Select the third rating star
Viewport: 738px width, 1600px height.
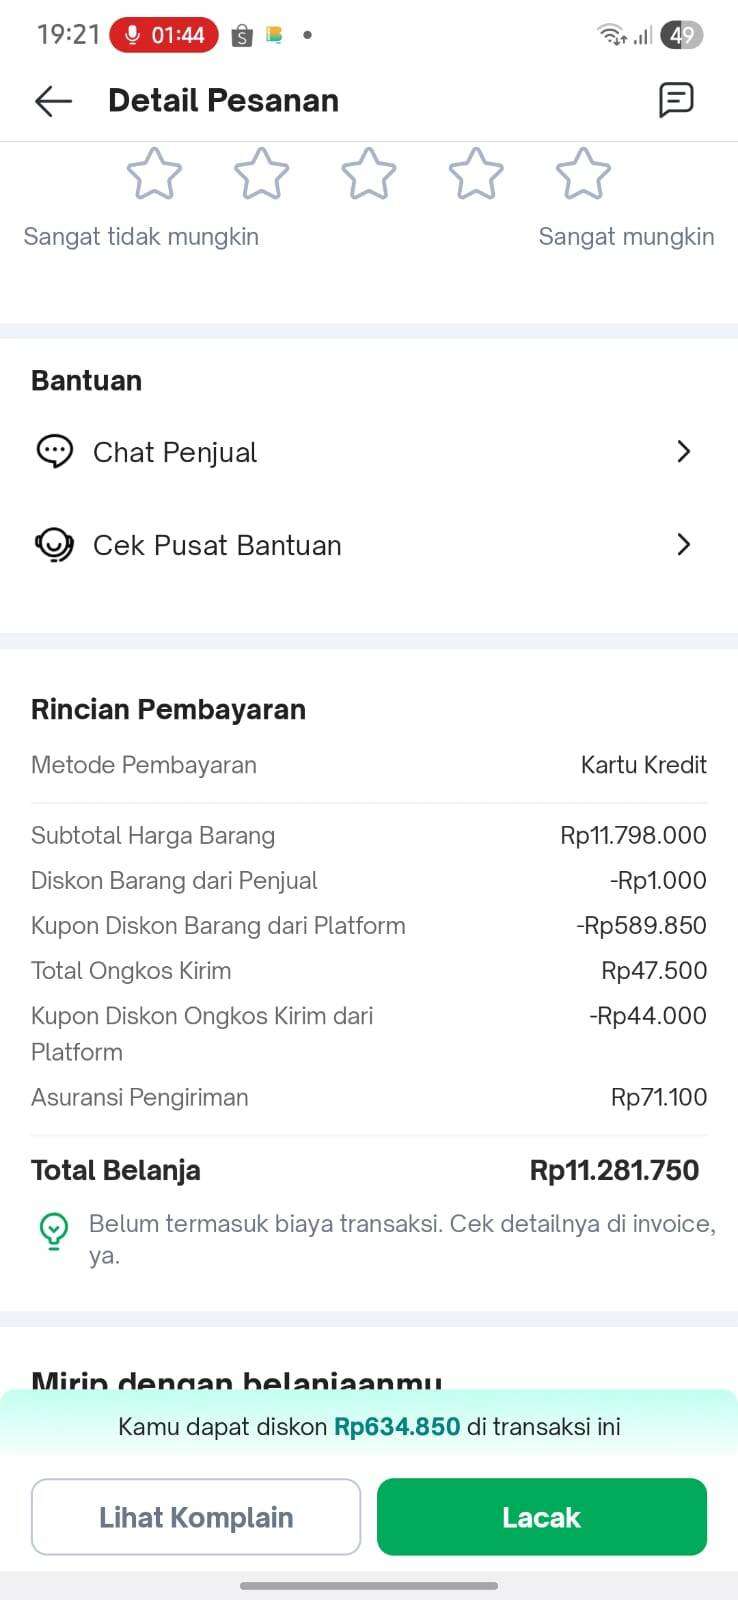(x=369, y=174)
